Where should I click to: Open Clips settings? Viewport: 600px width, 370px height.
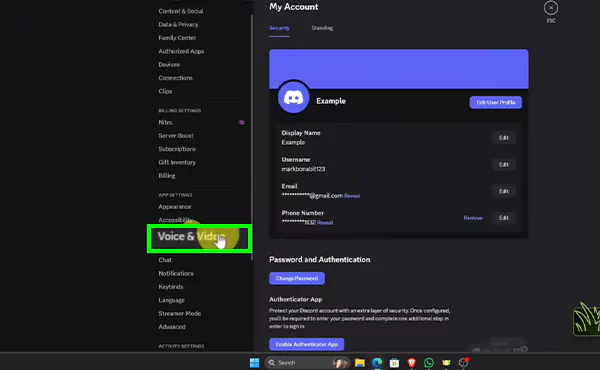(x=165, y=91)
